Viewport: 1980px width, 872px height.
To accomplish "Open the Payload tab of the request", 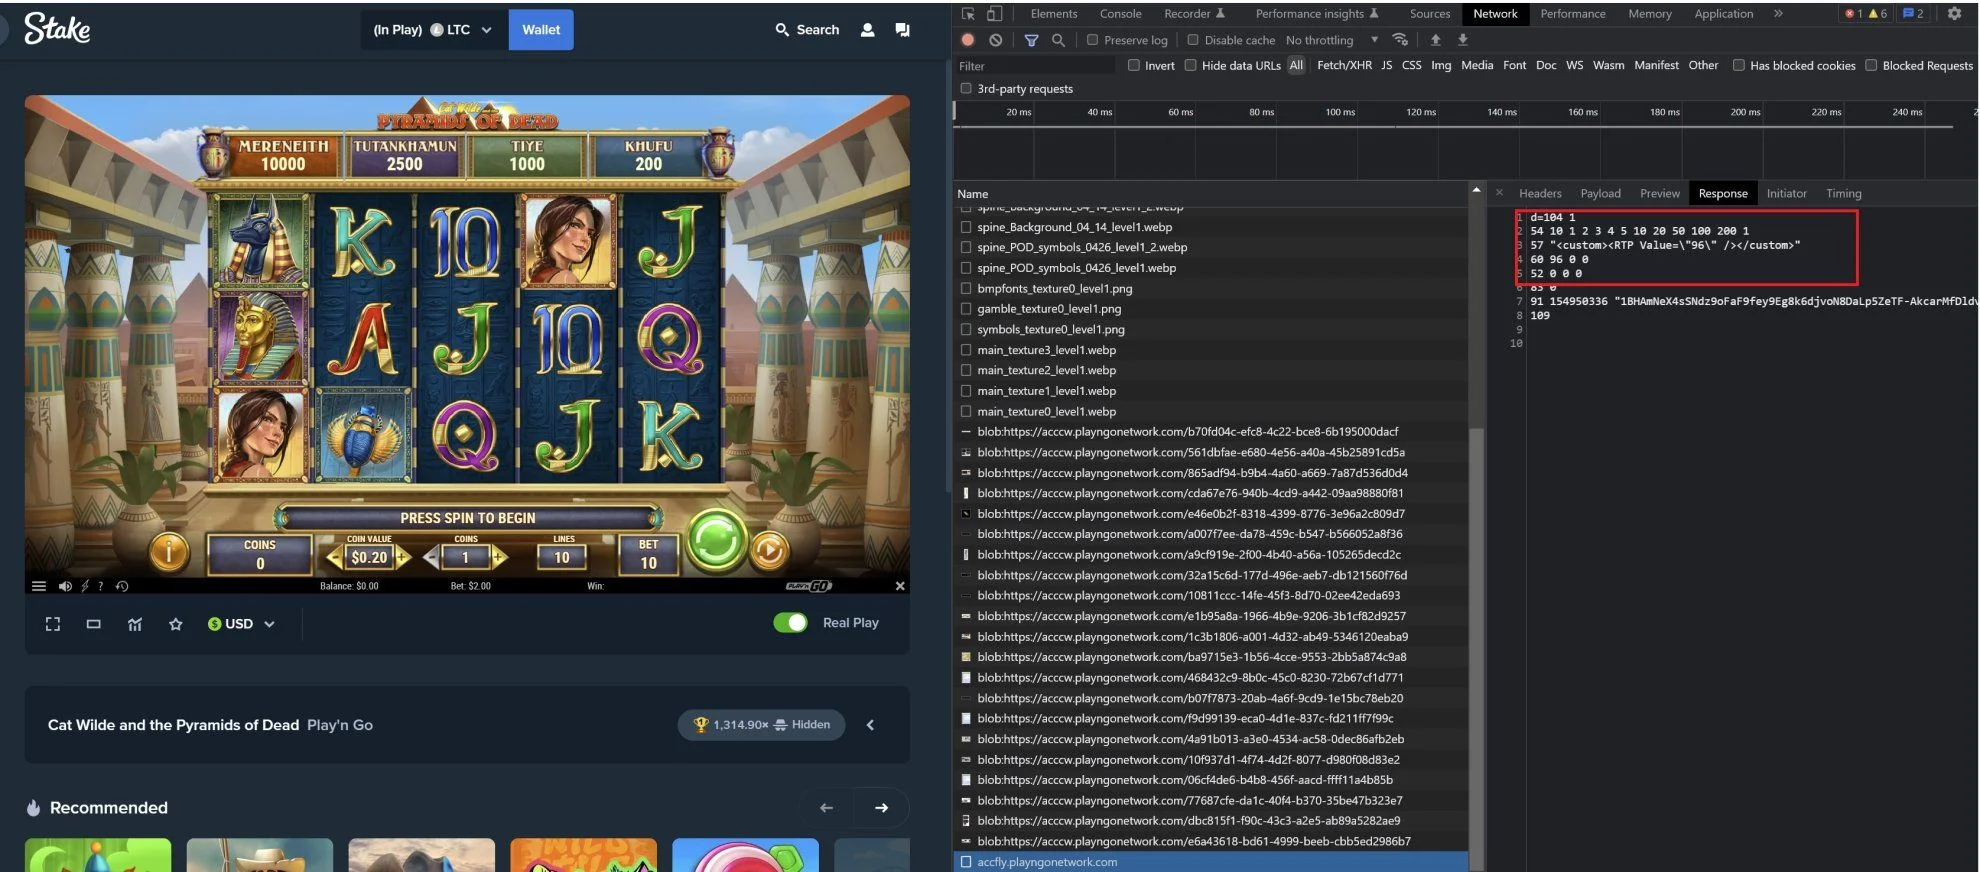I will tap(1600, 194).
